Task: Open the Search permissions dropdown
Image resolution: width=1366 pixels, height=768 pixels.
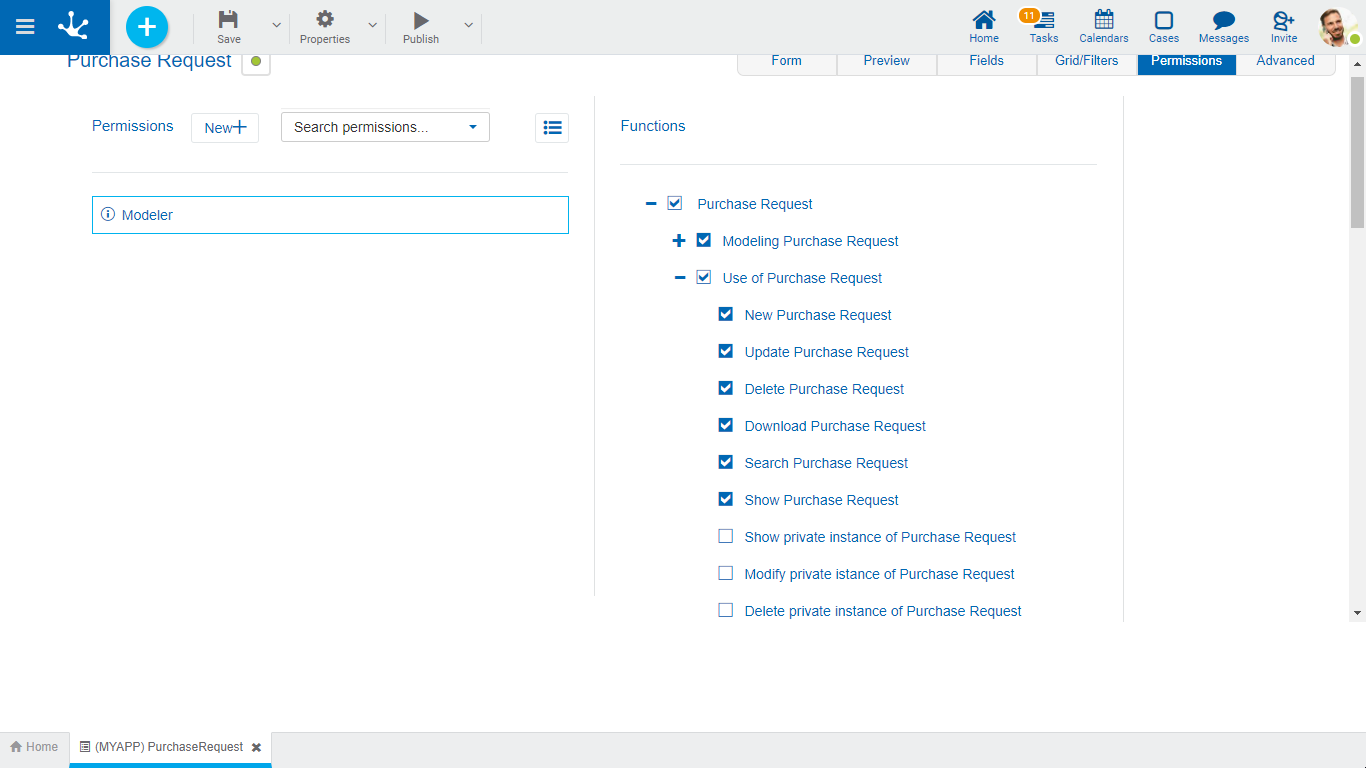Action: (x=385, y=127)
